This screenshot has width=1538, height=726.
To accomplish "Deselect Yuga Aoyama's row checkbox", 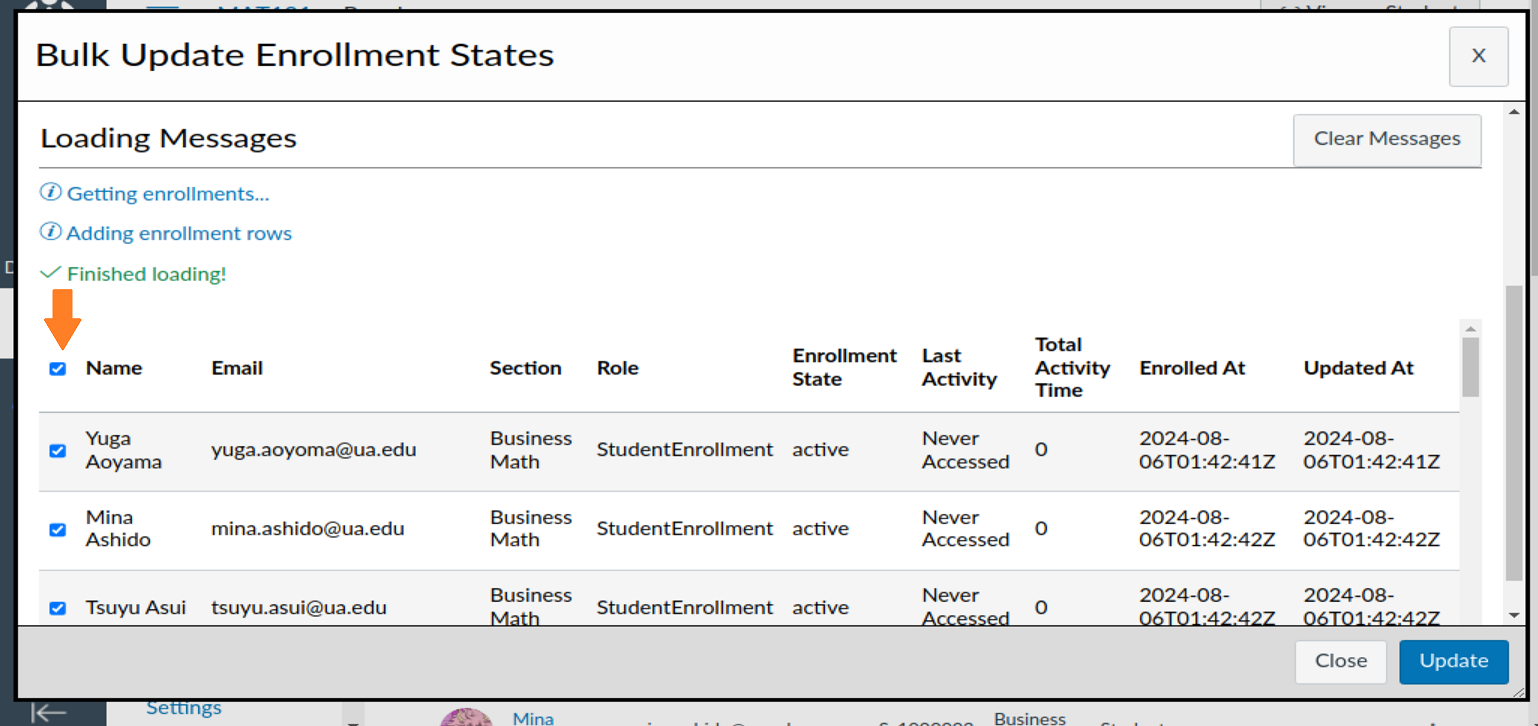I will (x=58, y=451).
